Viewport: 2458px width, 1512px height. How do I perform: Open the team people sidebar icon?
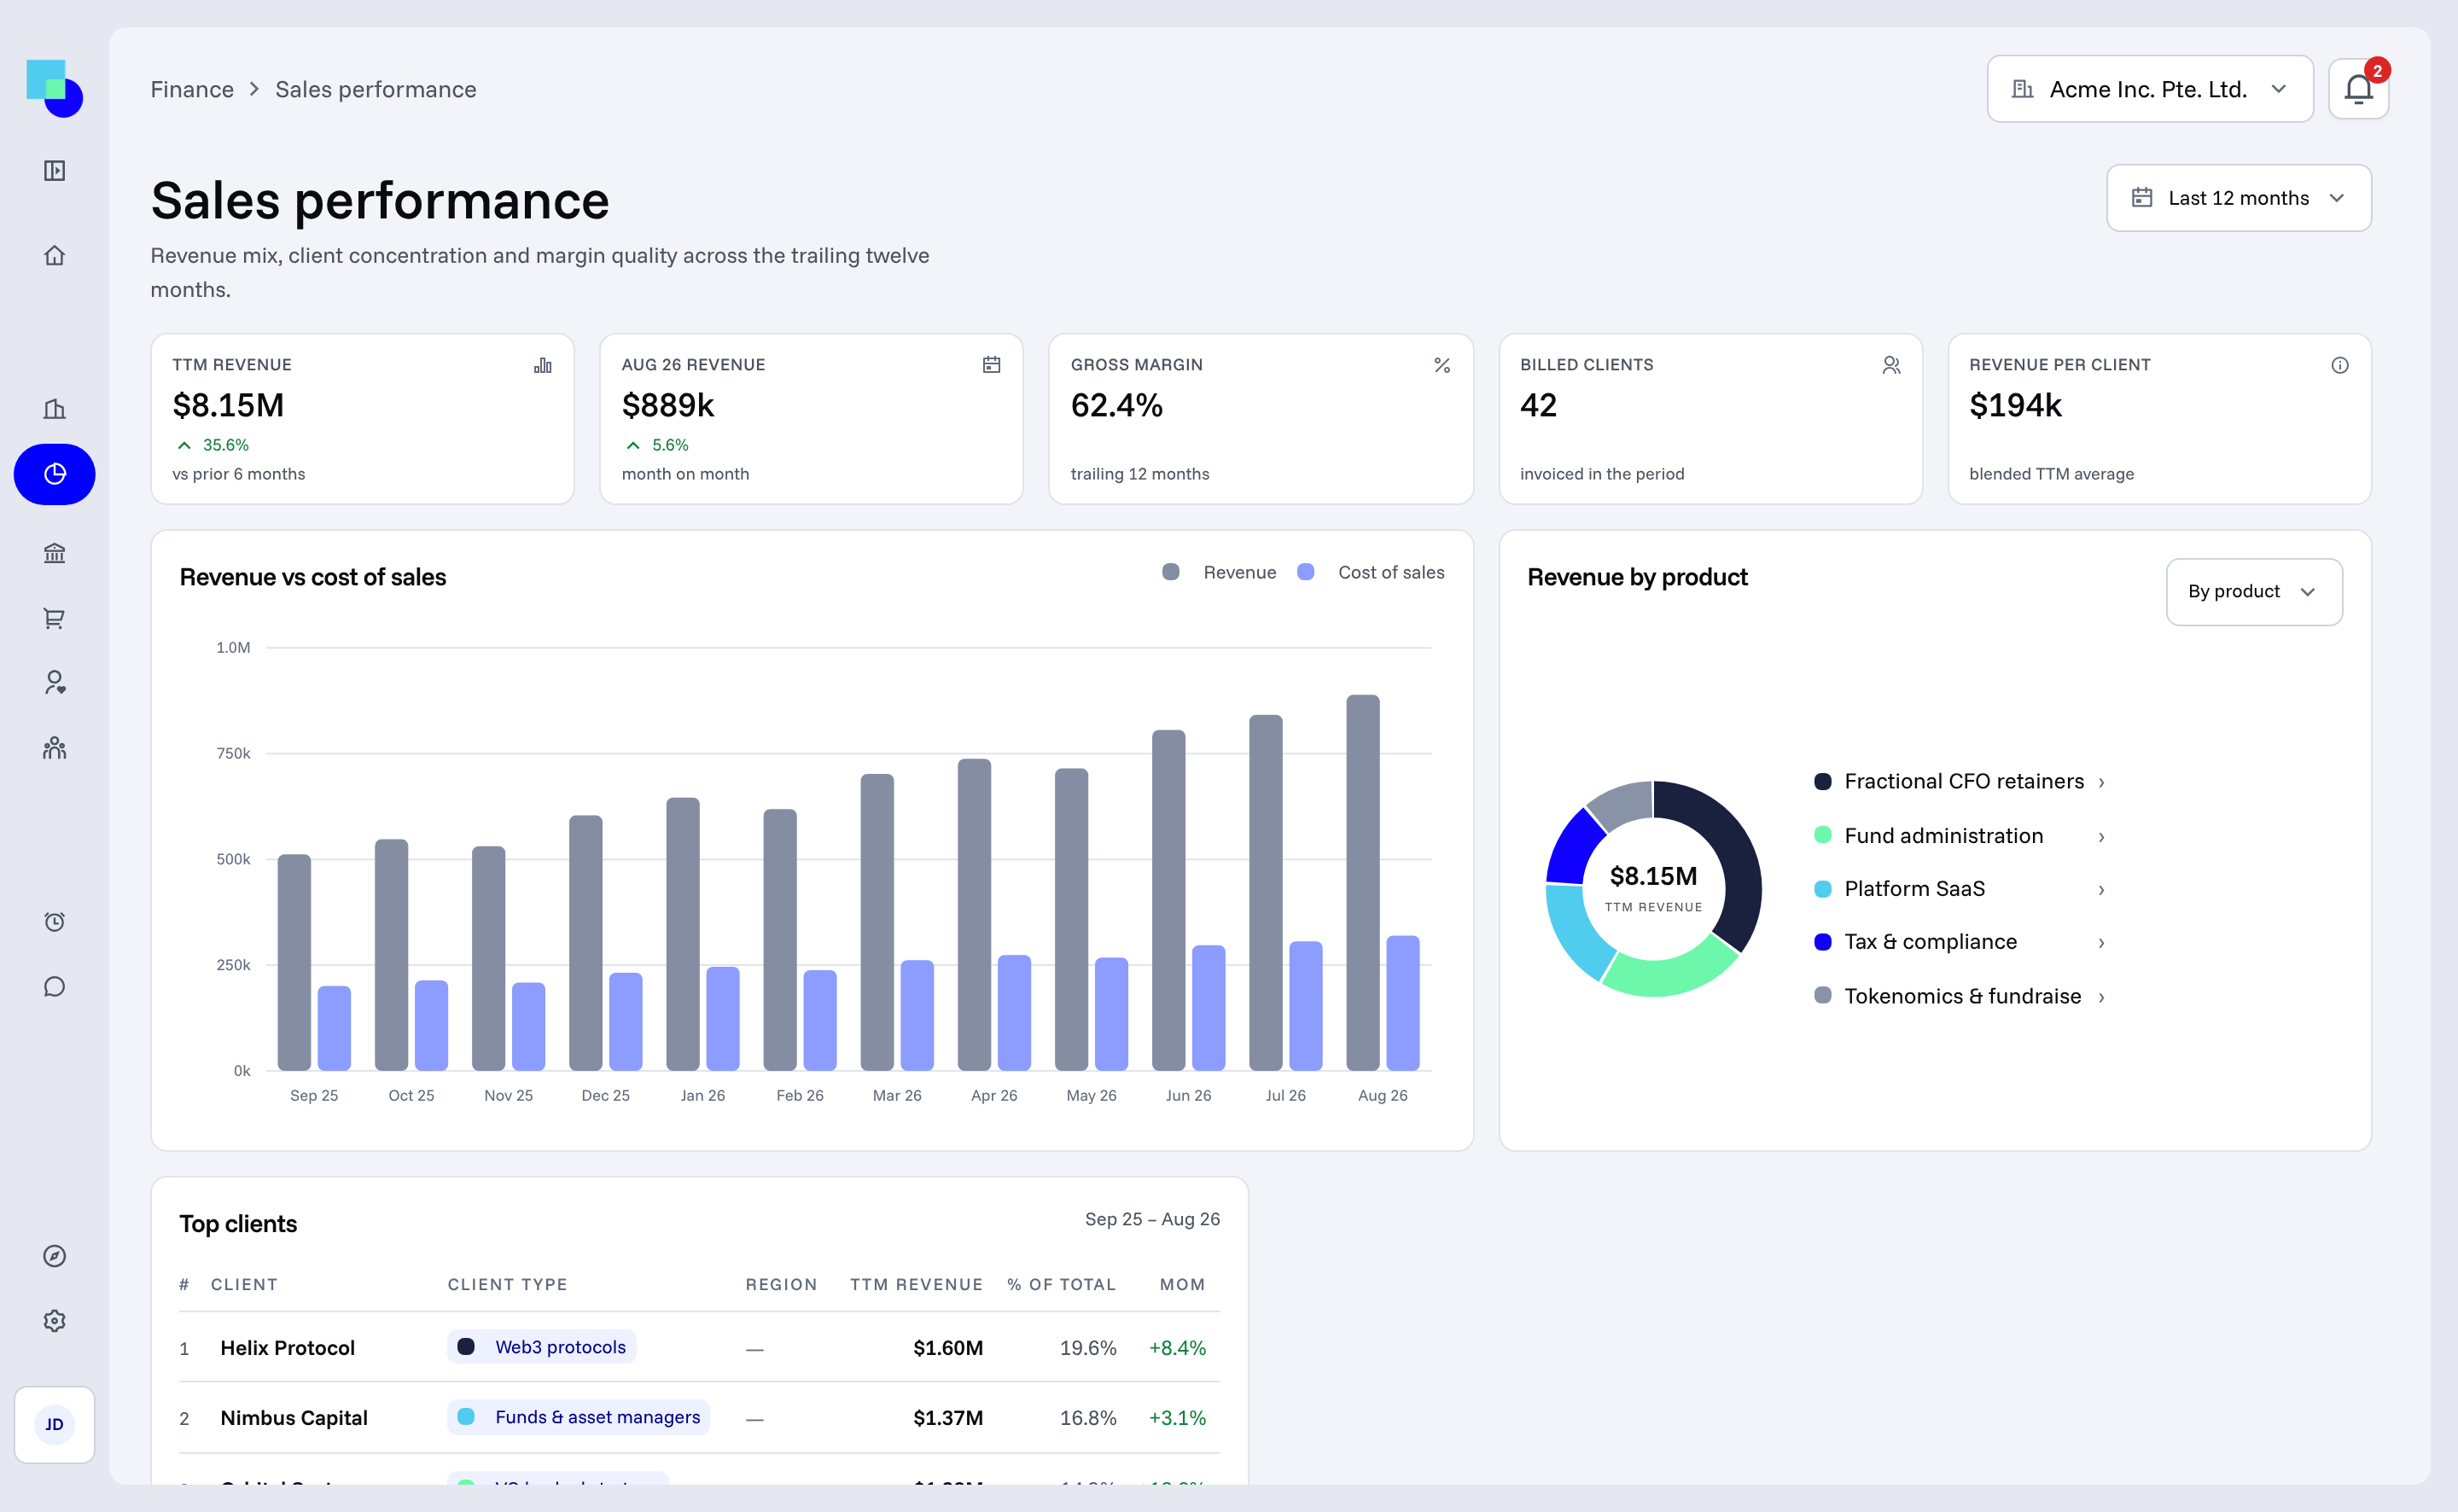pos(55,748)
